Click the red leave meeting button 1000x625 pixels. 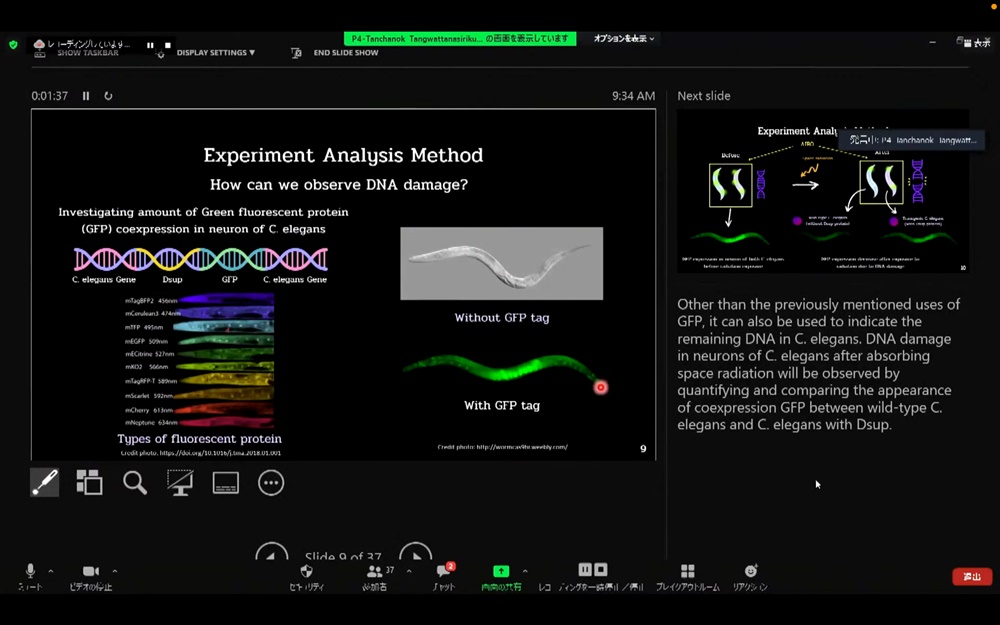971,577
